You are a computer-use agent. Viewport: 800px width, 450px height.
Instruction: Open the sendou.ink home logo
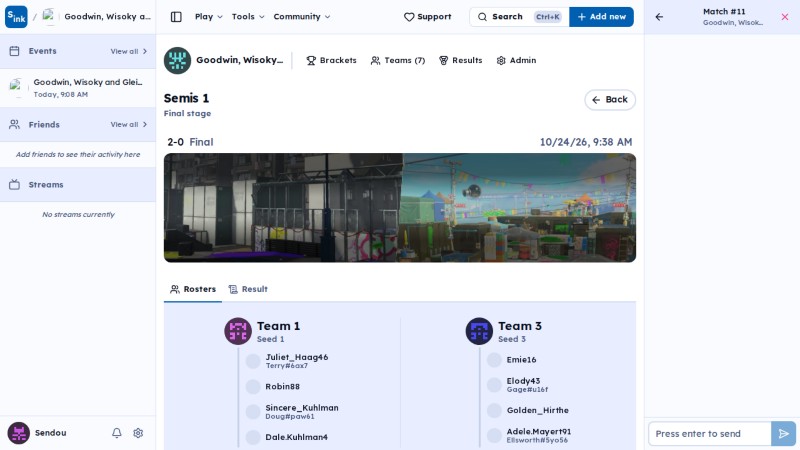(16, 17)
